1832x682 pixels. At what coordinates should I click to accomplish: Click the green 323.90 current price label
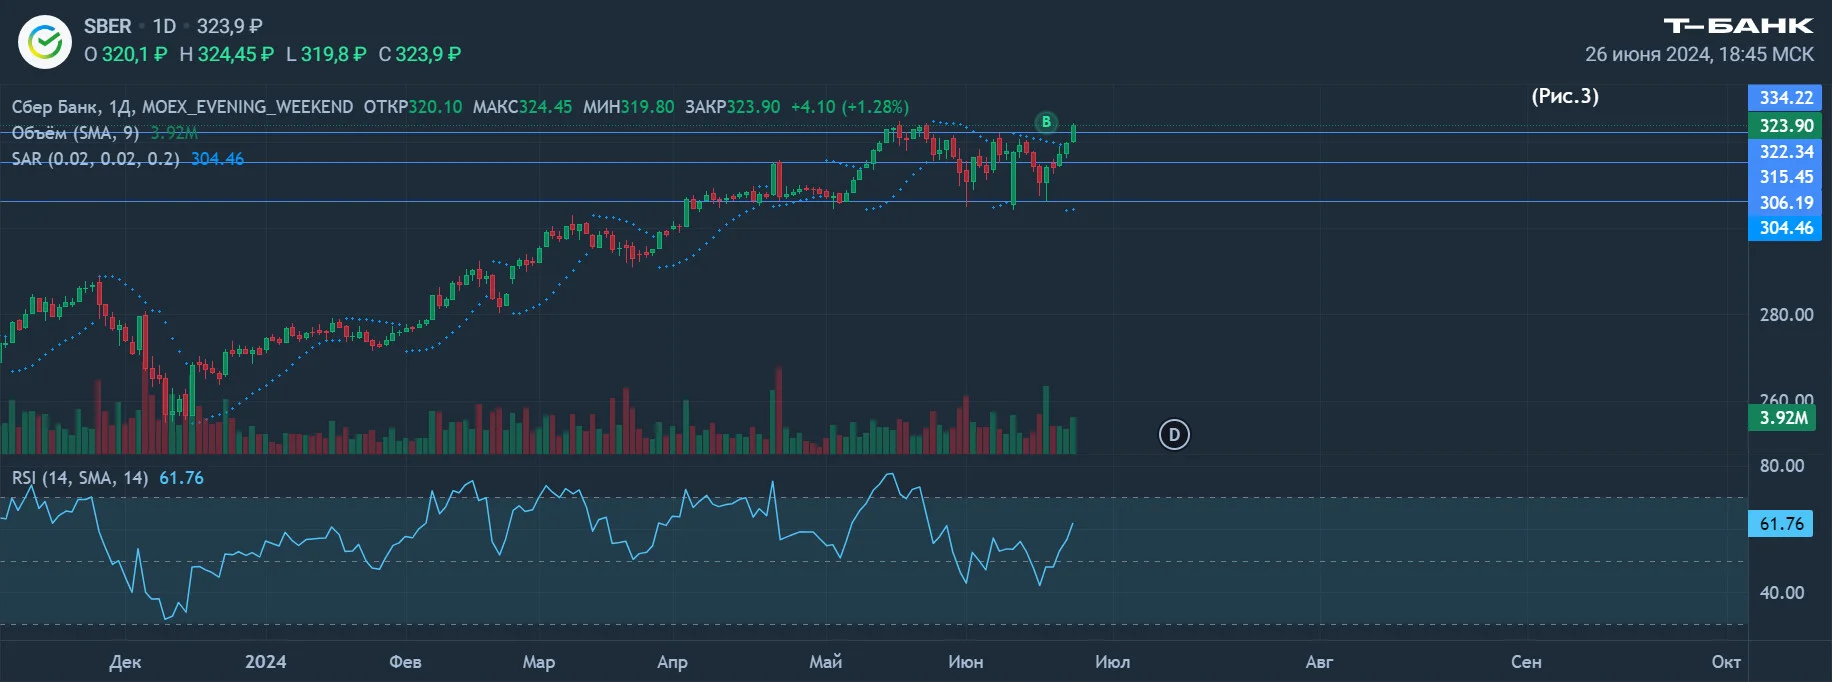coord(1786,125)
